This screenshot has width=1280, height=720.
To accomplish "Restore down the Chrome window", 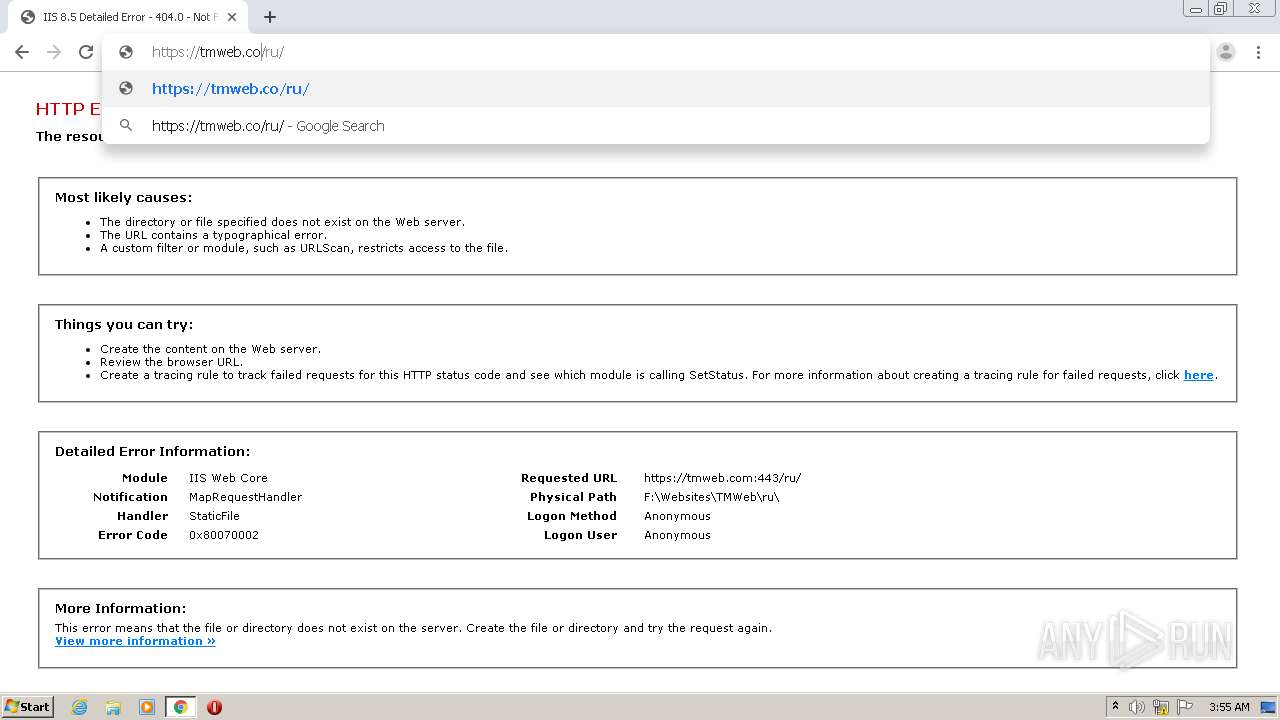I will pyautogui.click(x=1221, y=8).
